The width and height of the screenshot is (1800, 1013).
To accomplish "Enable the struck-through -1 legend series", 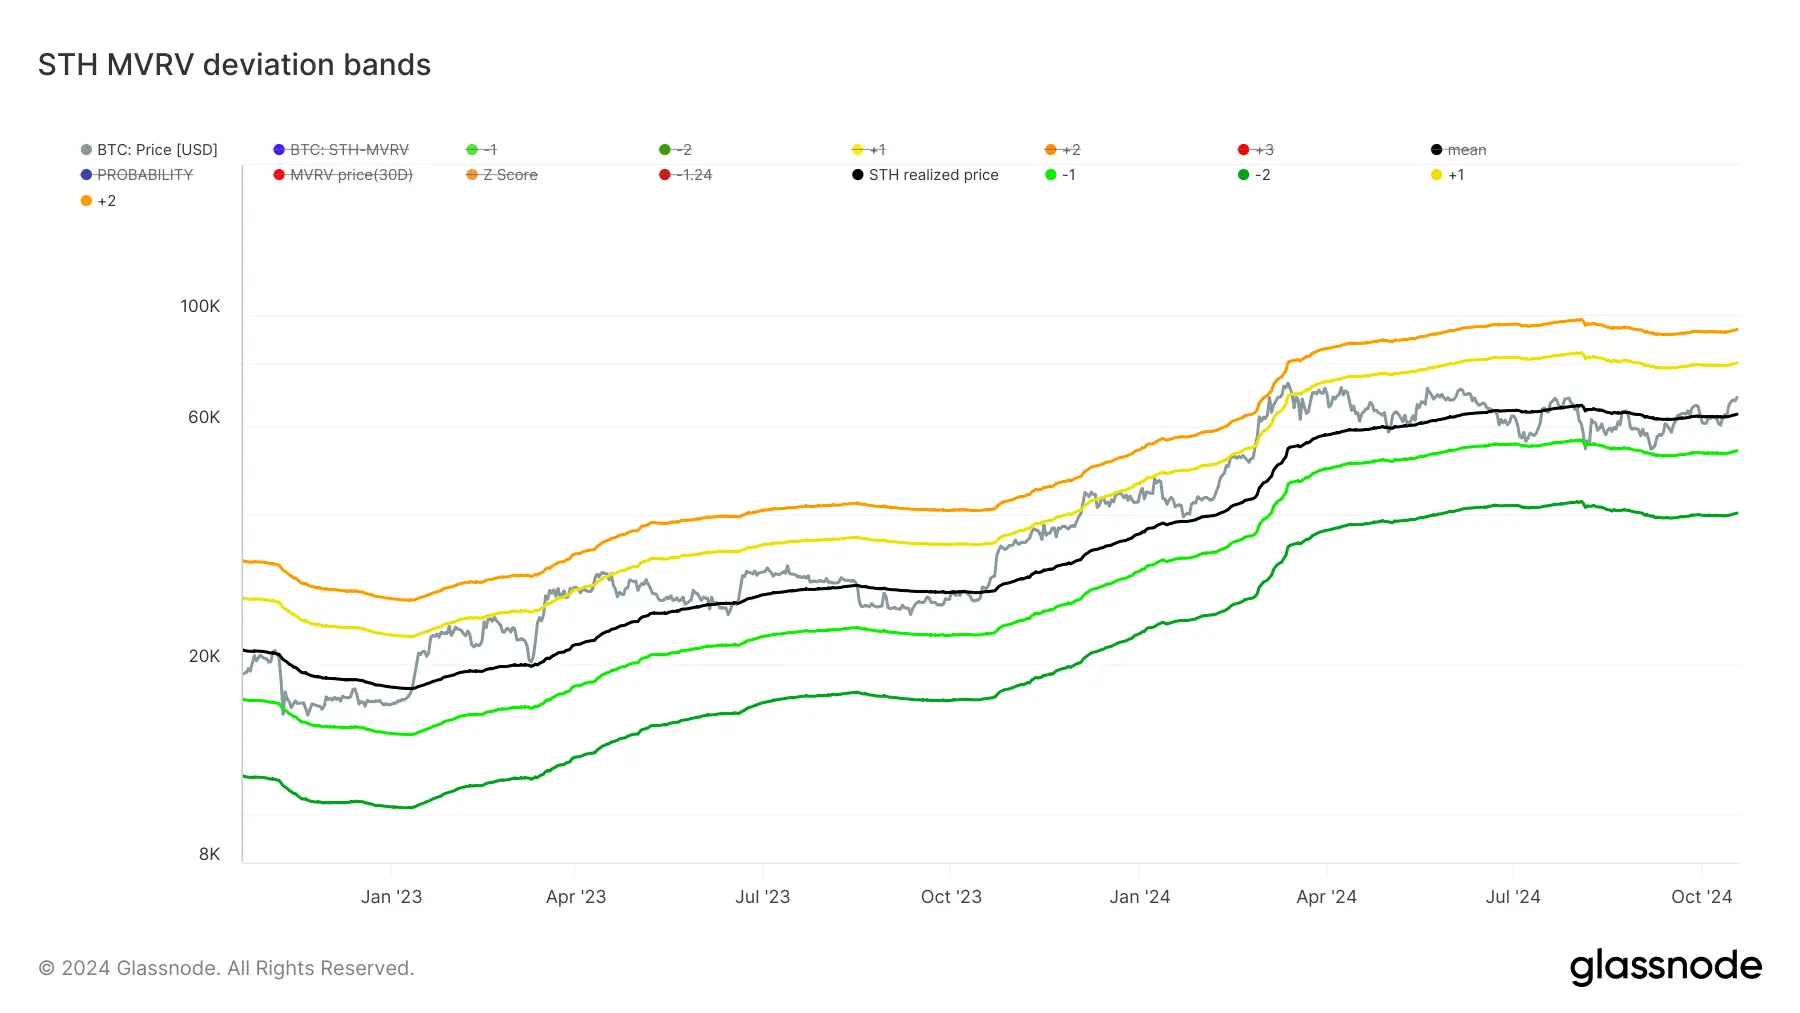I will (481, 150).
